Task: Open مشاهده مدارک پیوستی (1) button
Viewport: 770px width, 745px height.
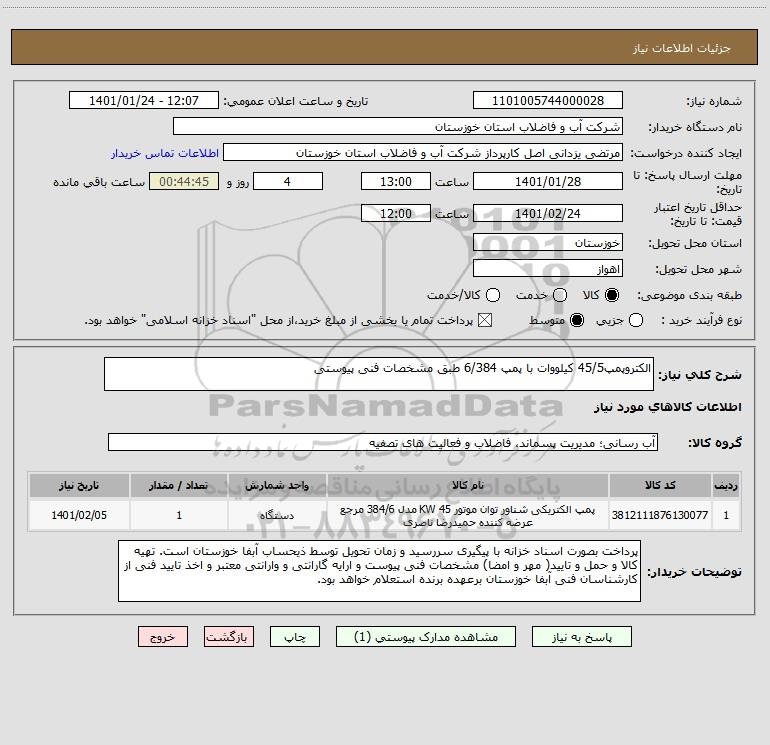Action: pos(426,637)
